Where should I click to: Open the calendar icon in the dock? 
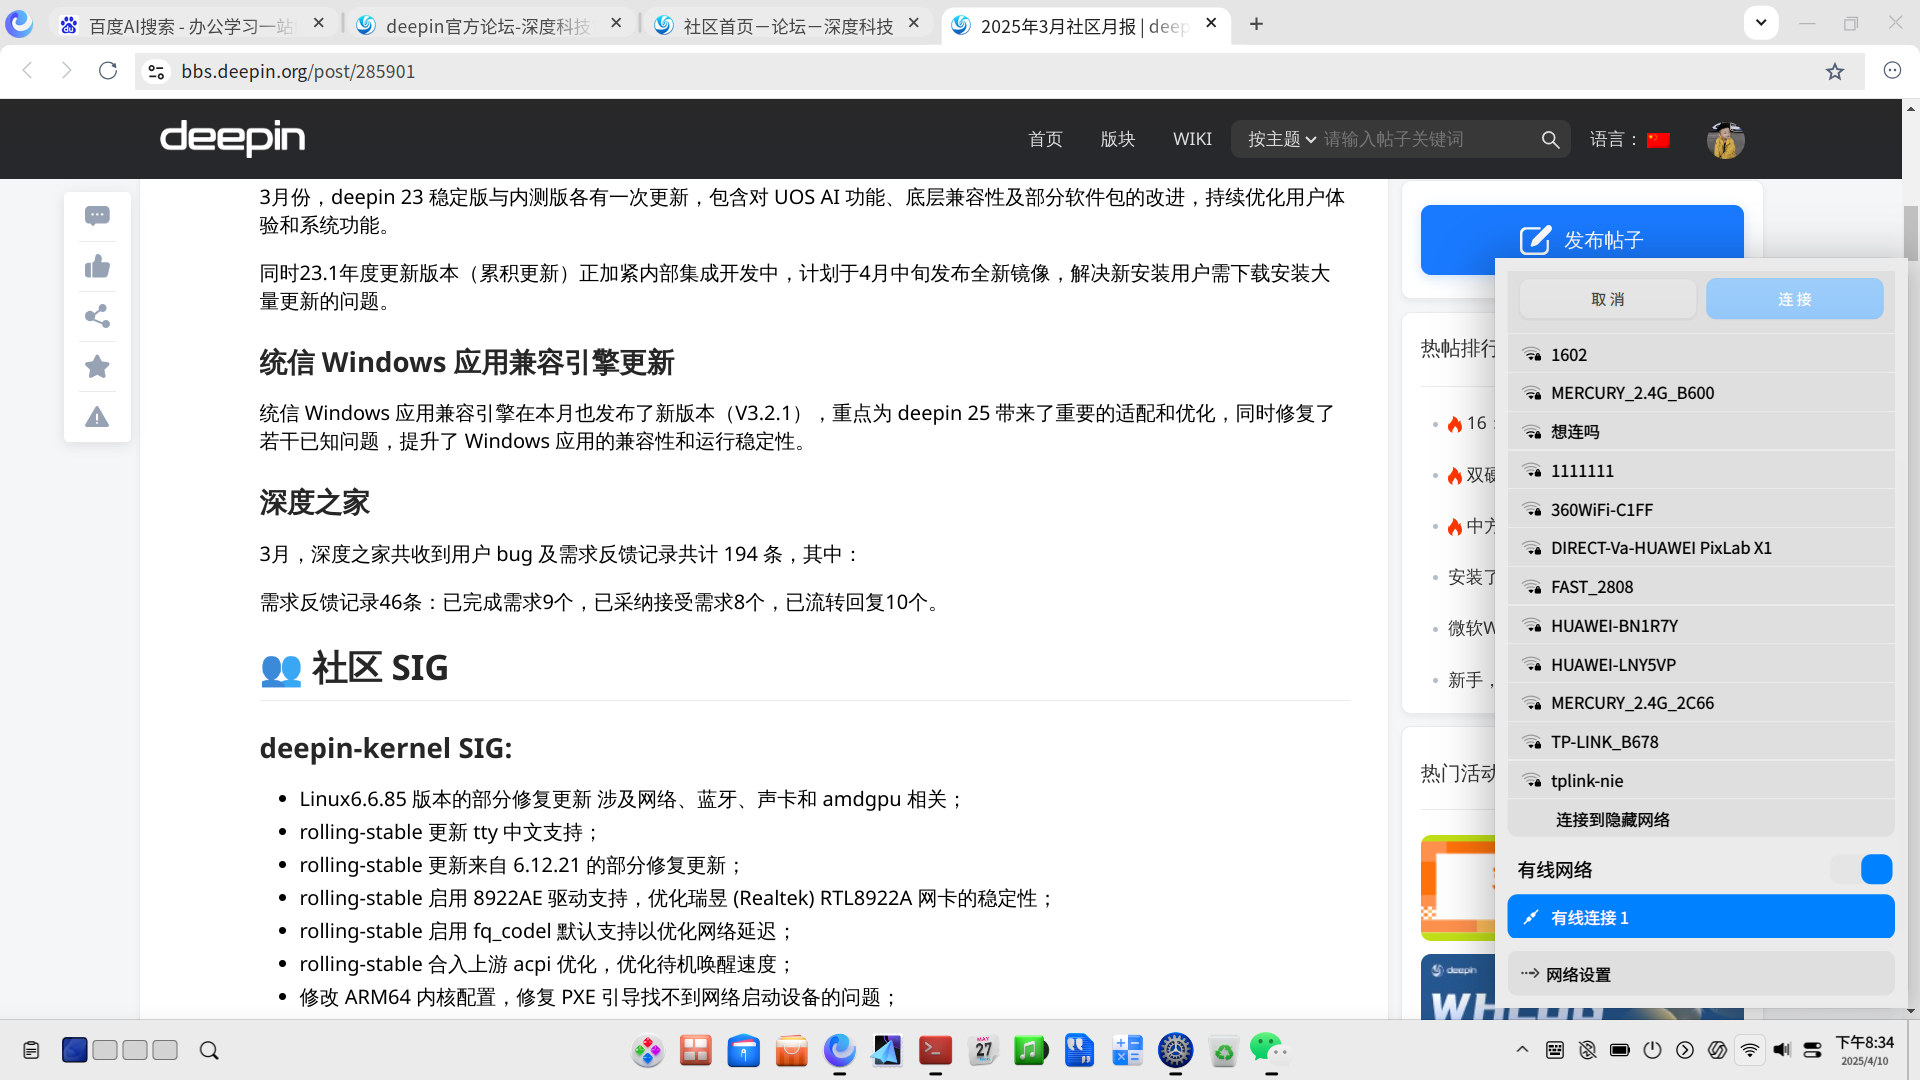[x=983, y=1050]
